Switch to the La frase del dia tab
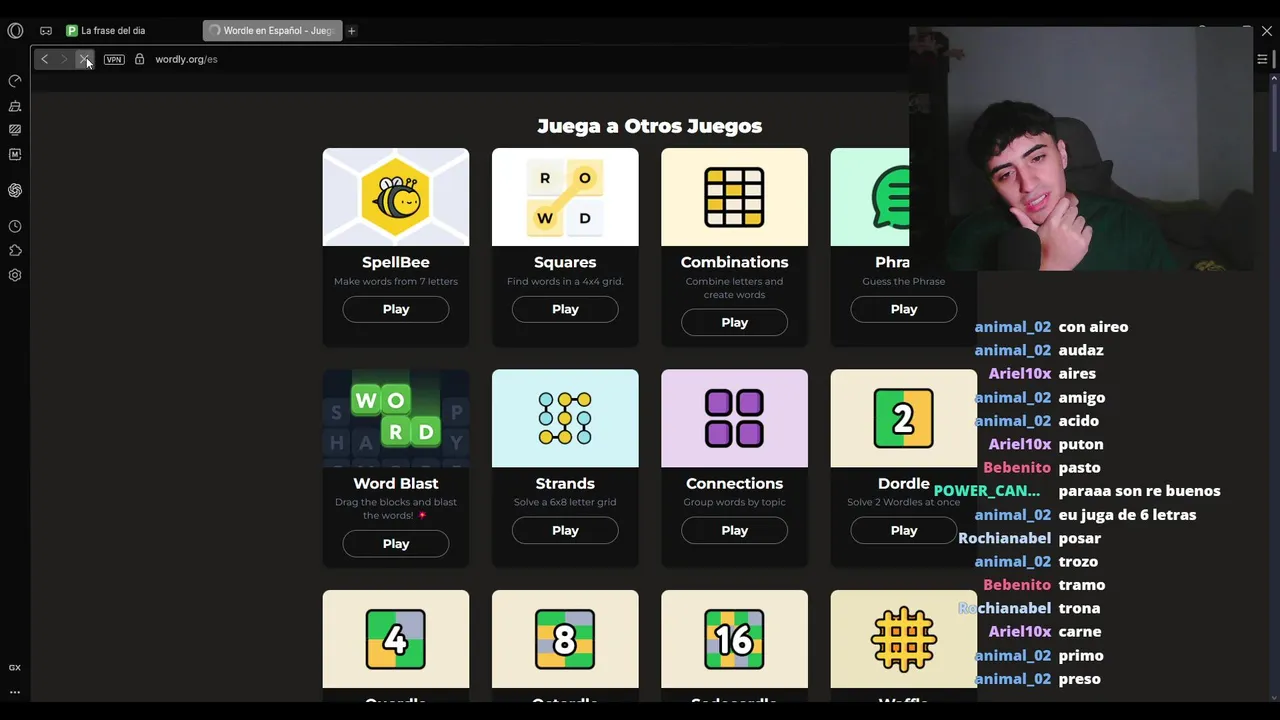This screenshot has width=1280, height=720. click(130, 31)
